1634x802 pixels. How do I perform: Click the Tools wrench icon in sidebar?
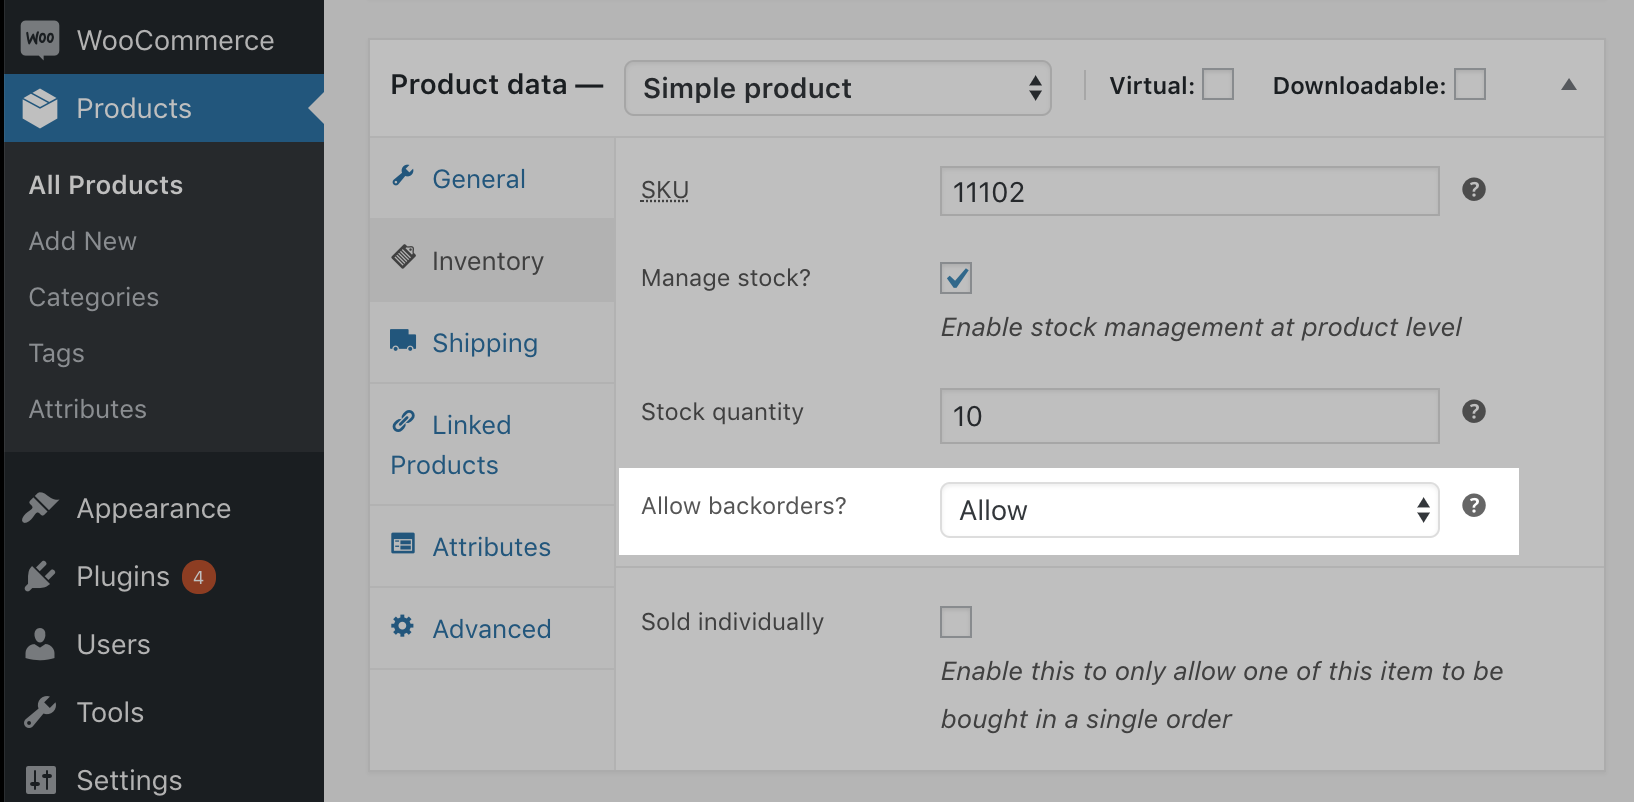pos(40,712)
